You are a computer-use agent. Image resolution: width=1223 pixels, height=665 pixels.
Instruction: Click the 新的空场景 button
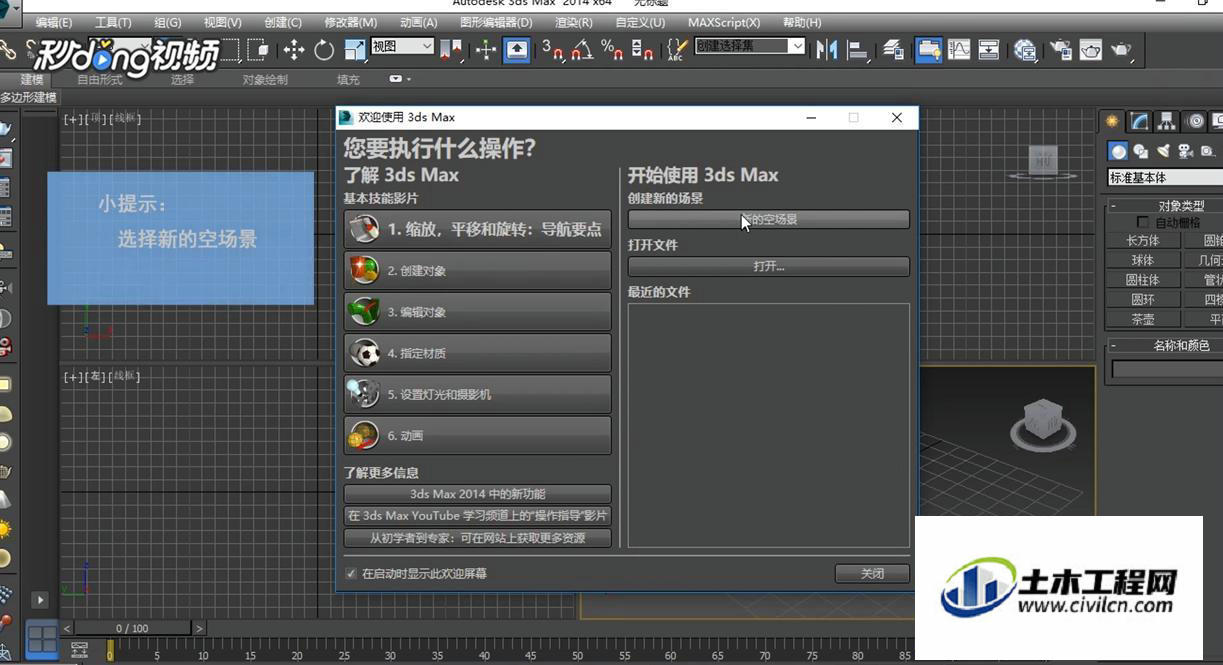tap(768, 219)
